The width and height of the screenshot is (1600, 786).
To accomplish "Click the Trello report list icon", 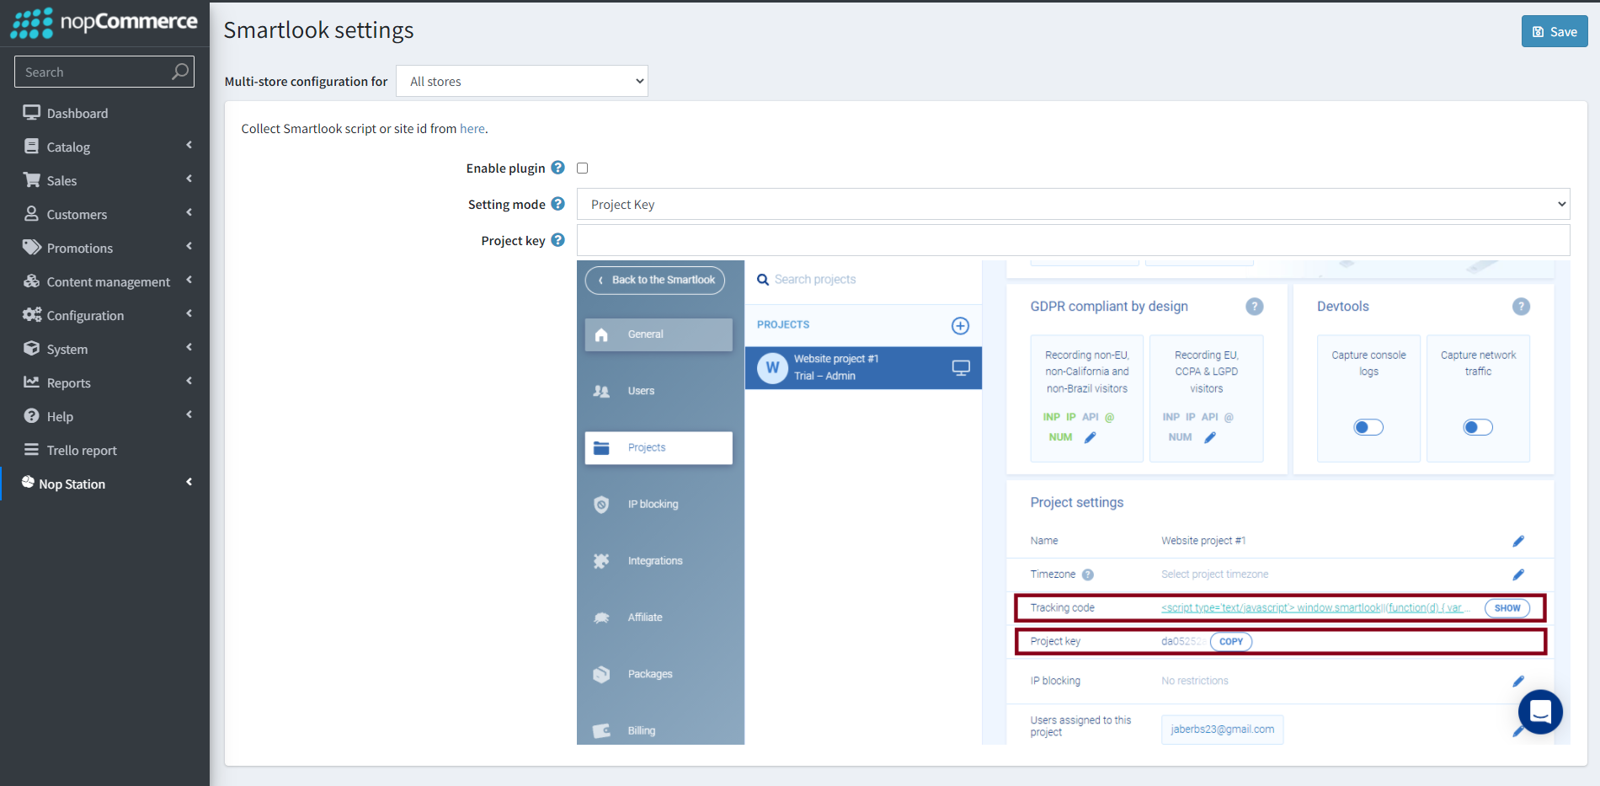I will coord(32,450).
